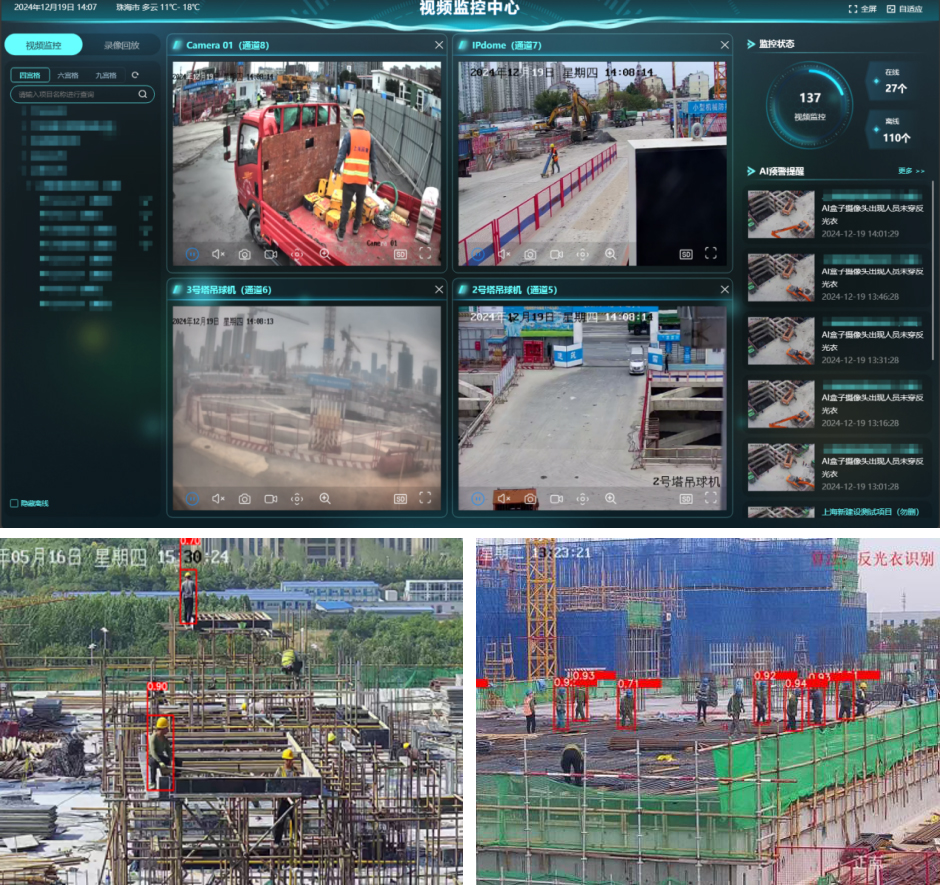Image resolution: width=940 pixels, height=885 pixels.
Task: Open SD quality selector on 2号塔吊球机 feed
Action: click(686, 498)
